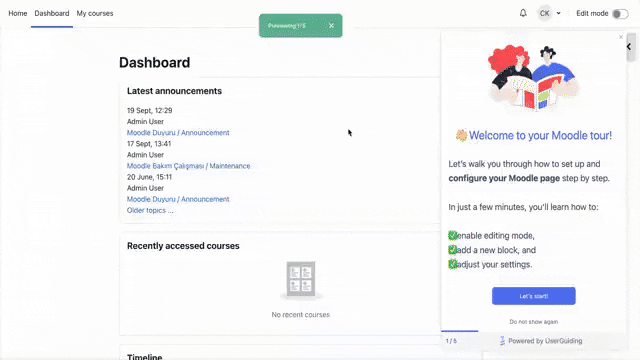The image size is (640, 360).
Task: Open the 20 June Moodle Duyuru announcement
Action: pos(178,199)
